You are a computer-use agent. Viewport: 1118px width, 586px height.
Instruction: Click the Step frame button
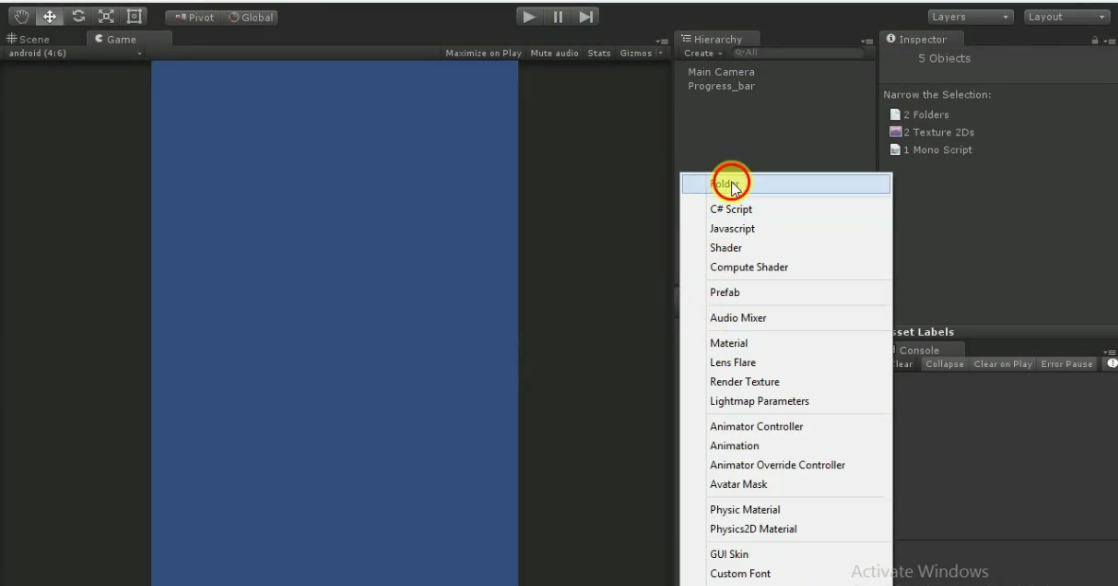[586, 16]
